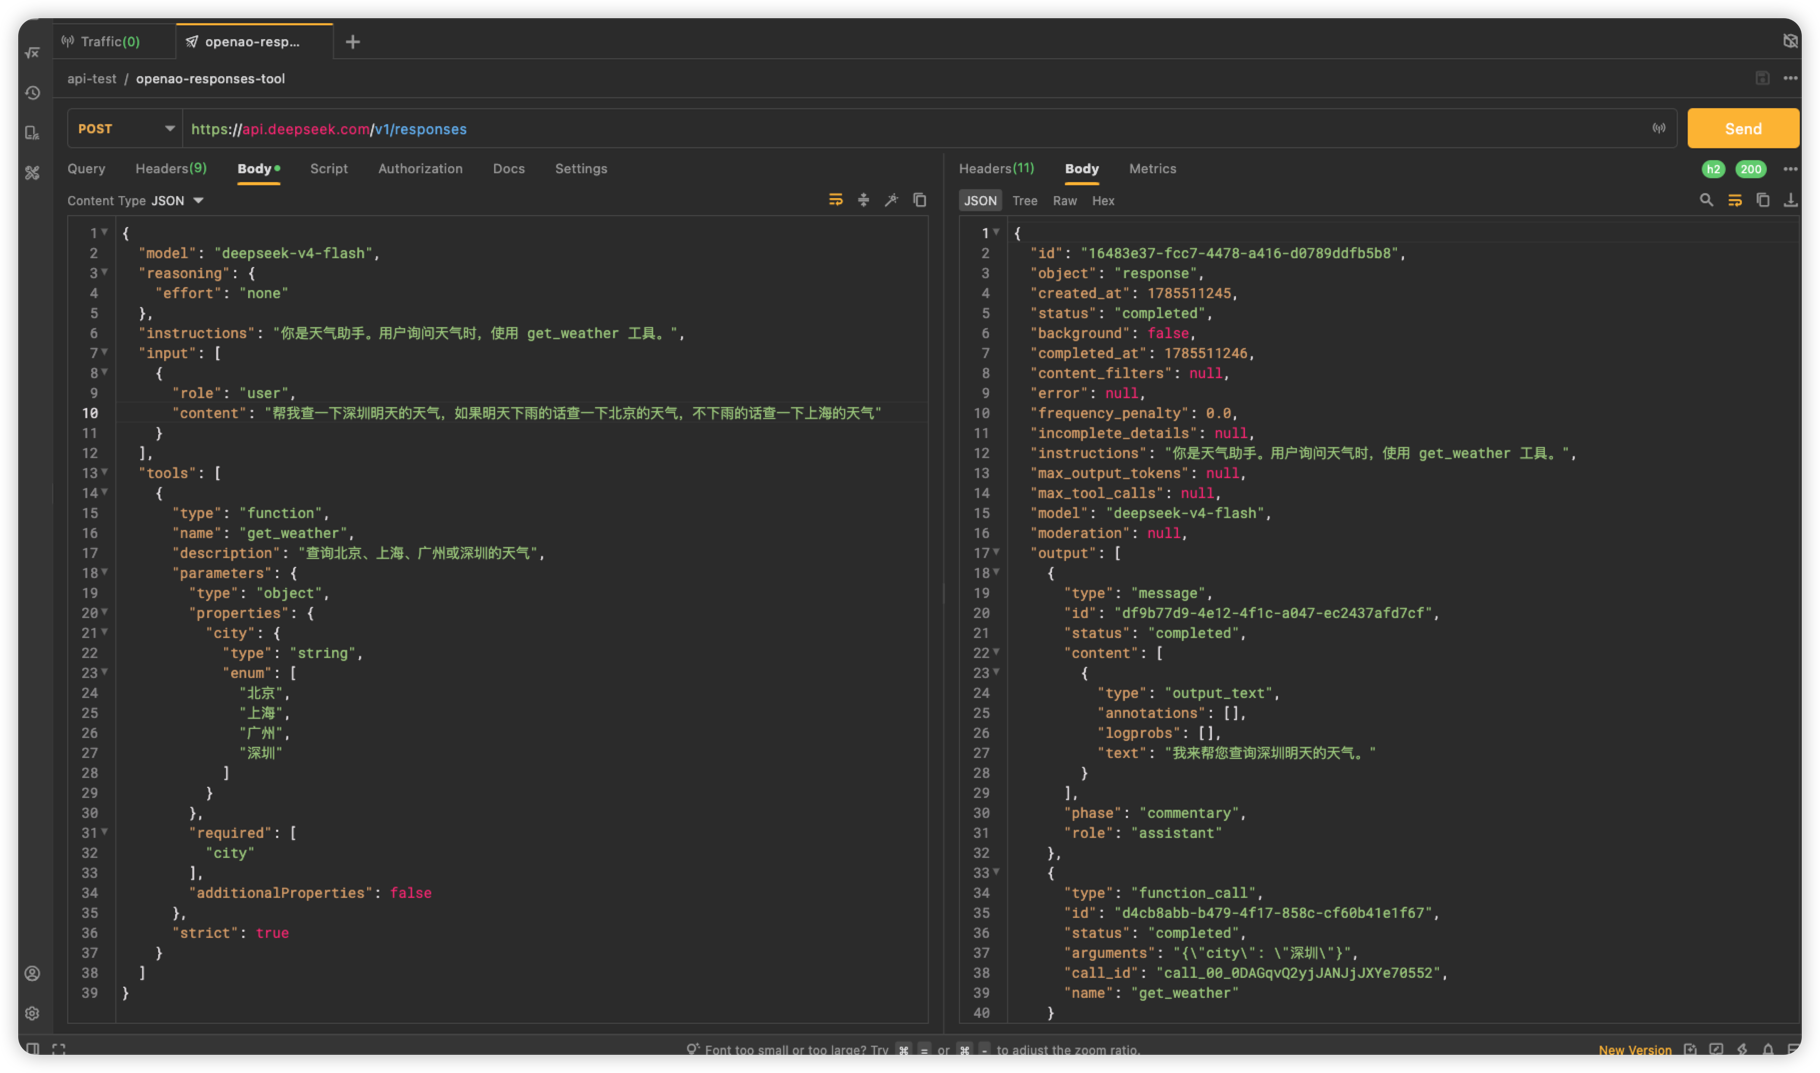This screenshot has width=1820, height=1073.
Task: Switch response view to Tree
Action: point(1024,200)
